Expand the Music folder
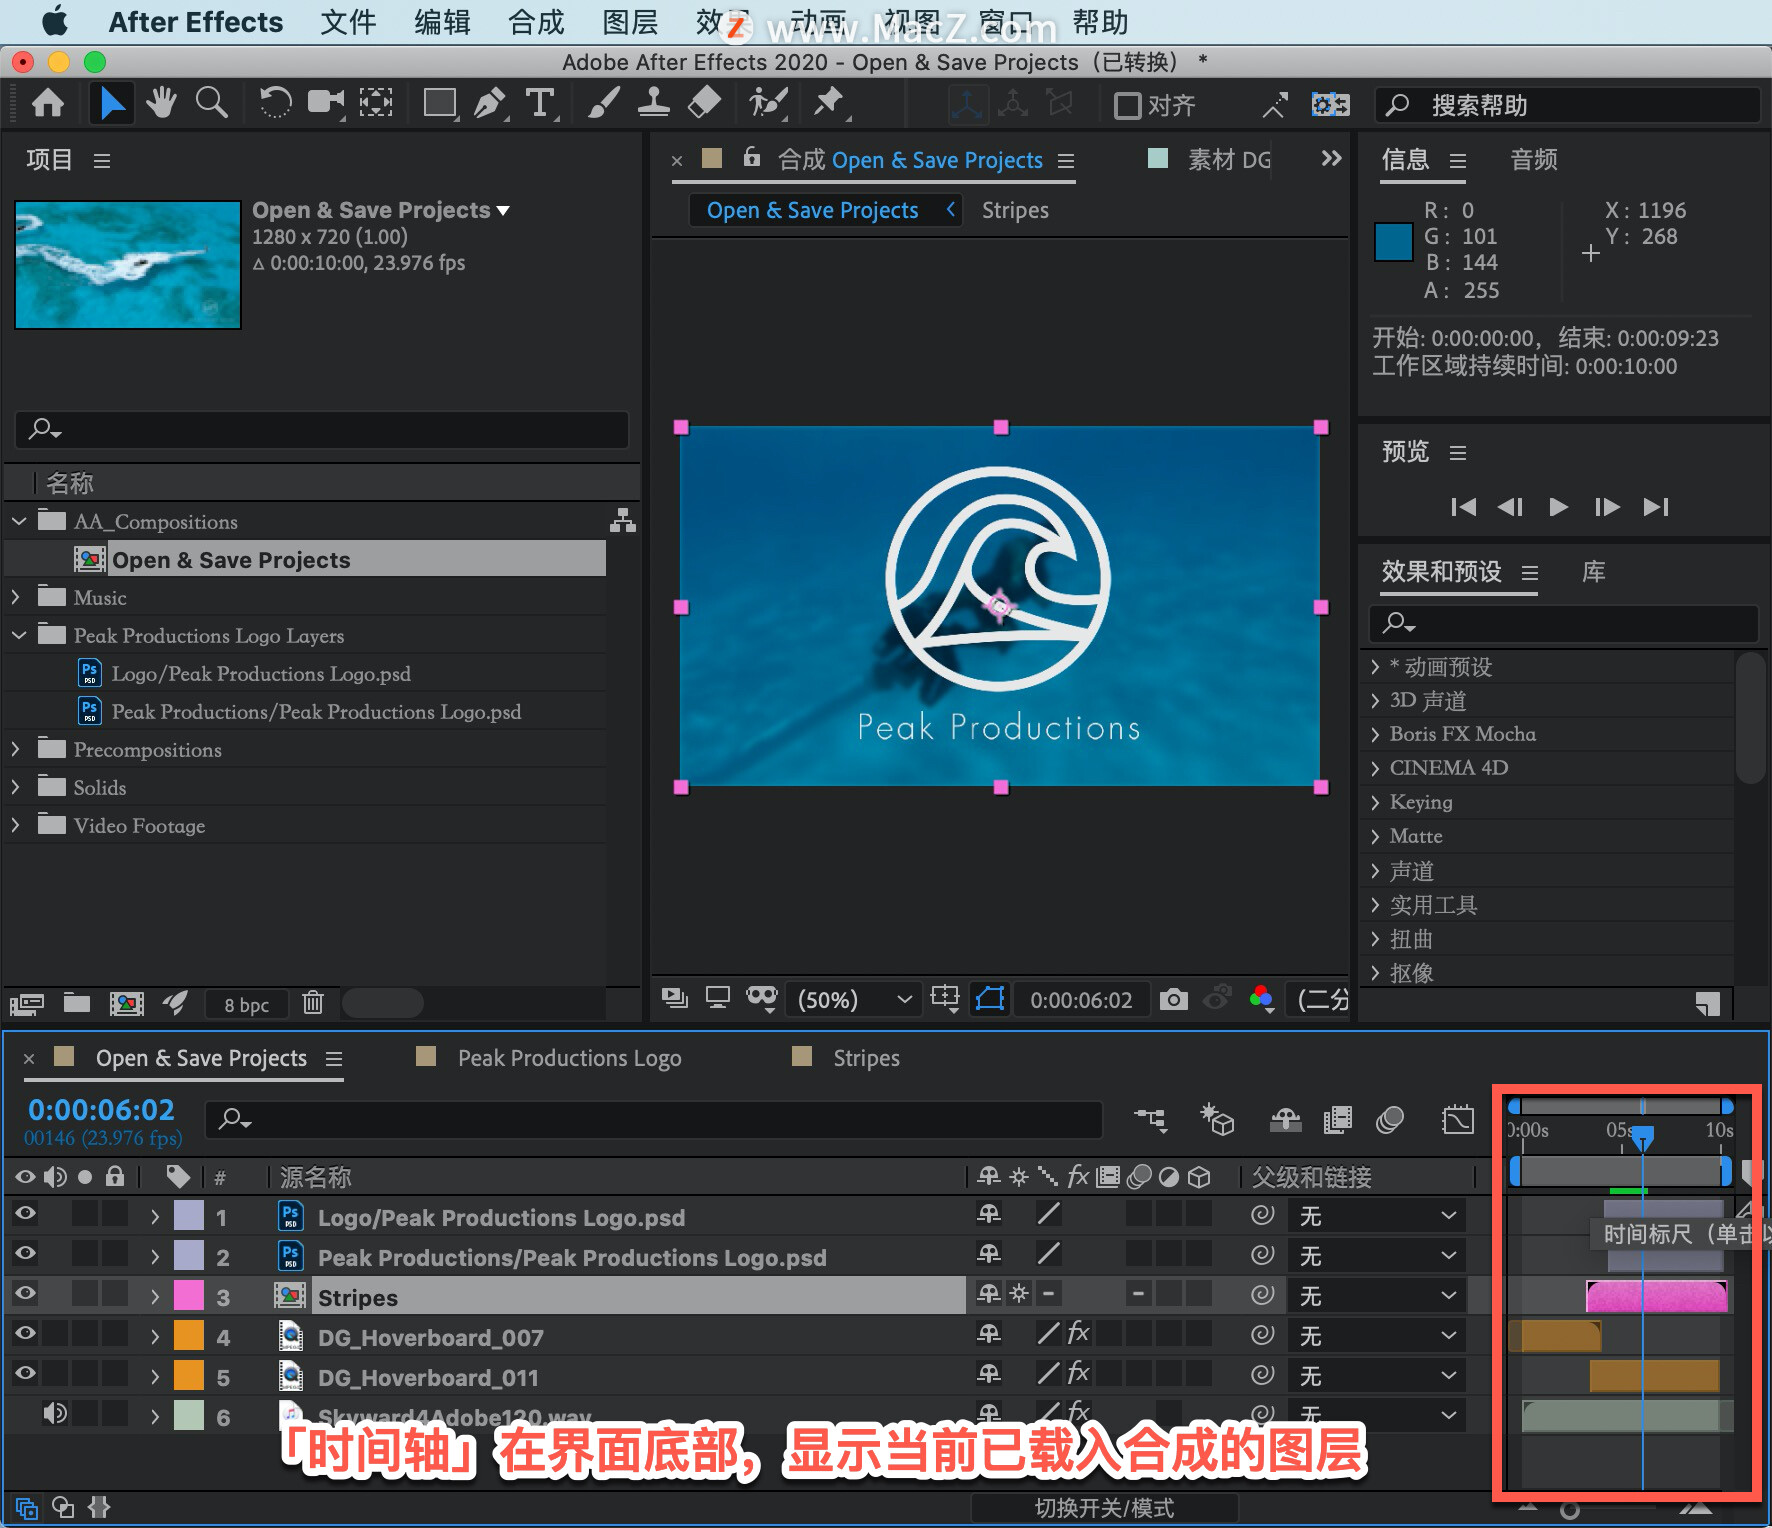Viewport: 1772px width, 1528px height. point(16,597)
